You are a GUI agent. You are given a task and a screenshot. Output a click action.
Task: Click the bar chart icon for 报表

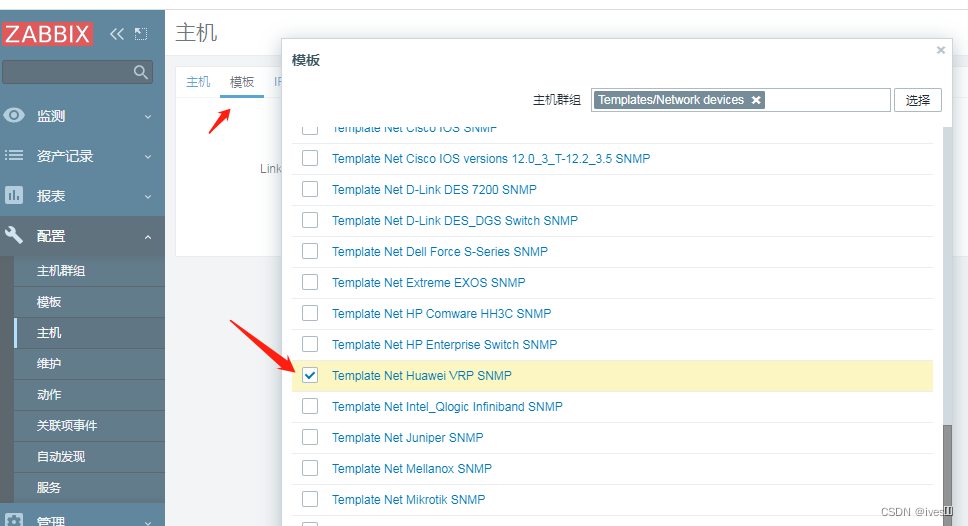point(14,196)
